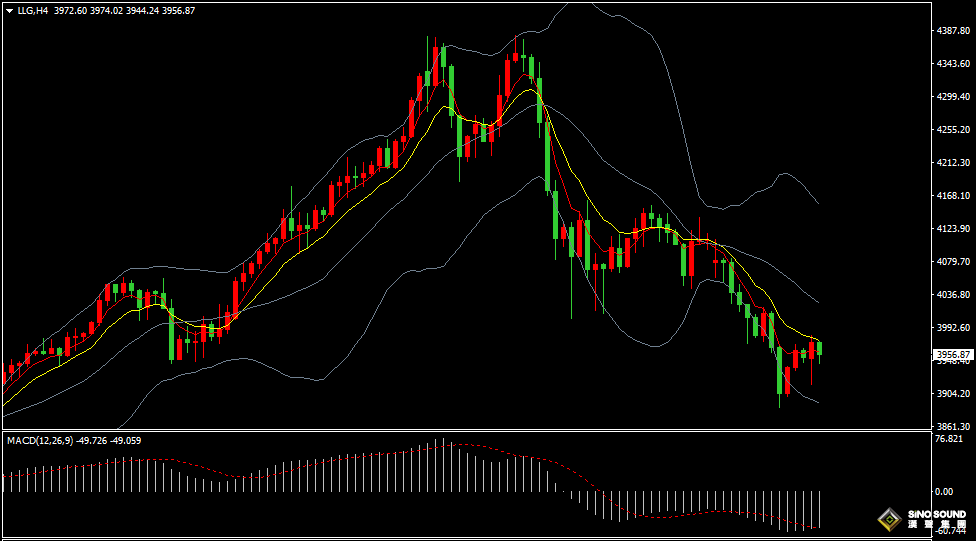This screenshot has height=541, width=976.
Task: Open the dropdown arrow beside LLG,H4
Action: [9, 10]
